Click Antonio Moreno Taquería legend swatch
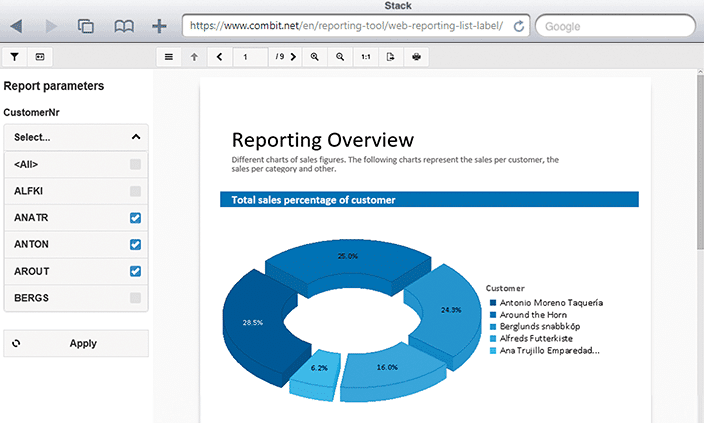 (493, 303)
